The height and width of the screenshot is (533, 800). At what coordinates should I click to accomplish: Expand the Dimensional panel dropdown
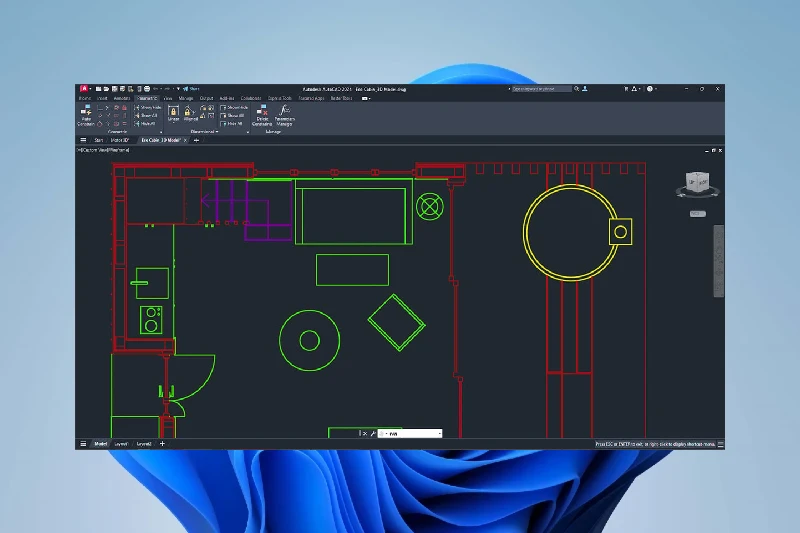tap(217, 132)
